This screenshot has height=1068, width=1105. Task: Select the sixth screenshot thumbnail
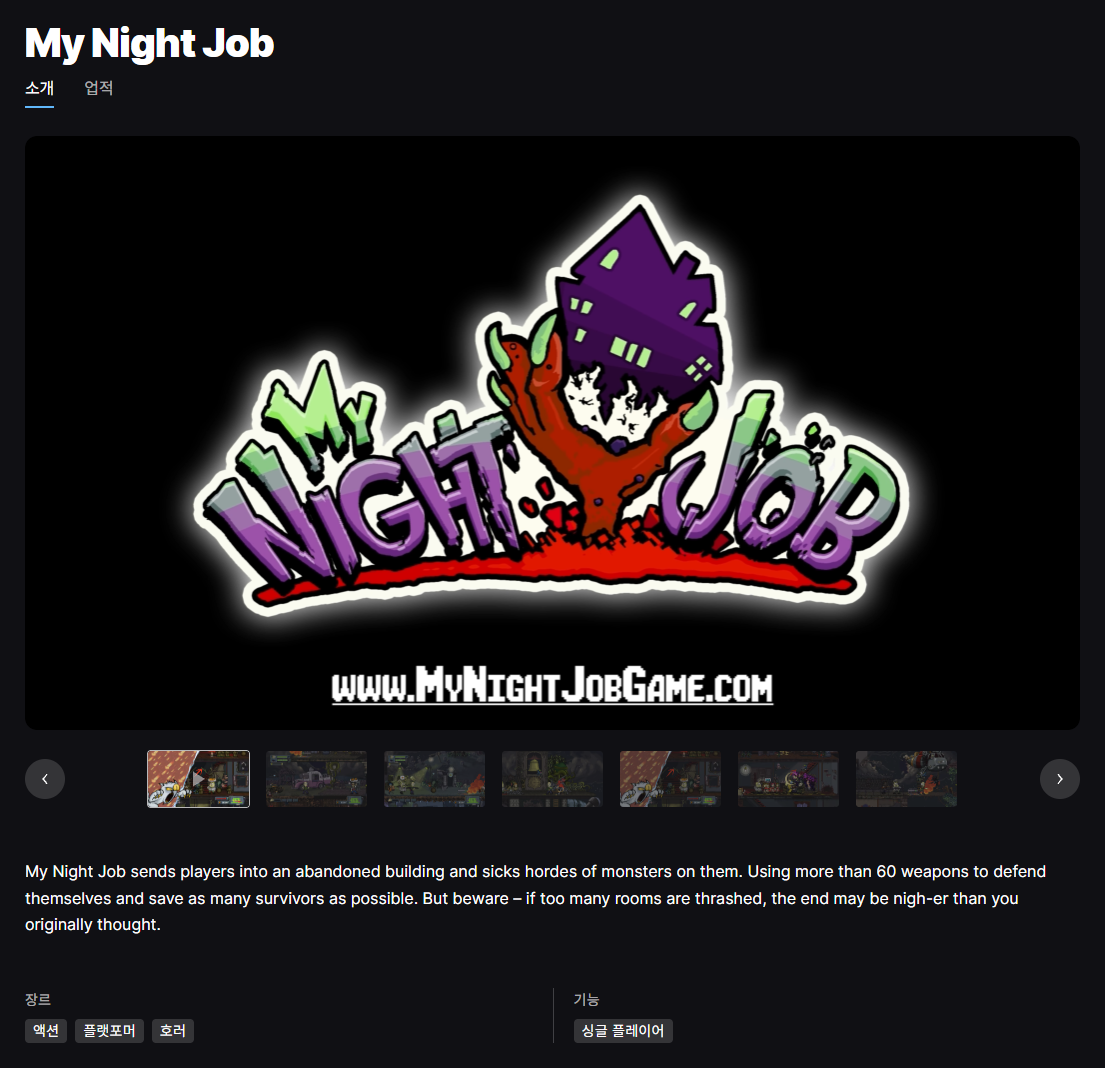pyautogui.click(x=788, y=779)
